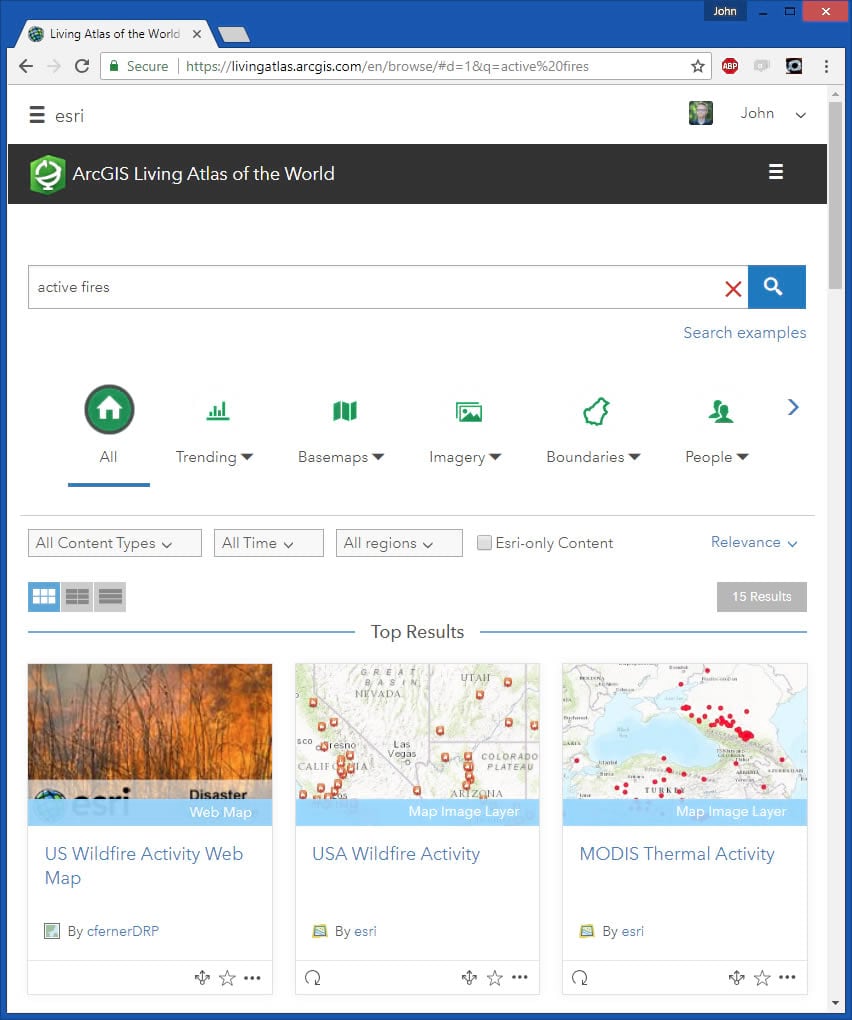Image resolution: width=852 pixels, height=1020 pixels.
Task: Show more categories with right chevron
Action: pos(793,407)
